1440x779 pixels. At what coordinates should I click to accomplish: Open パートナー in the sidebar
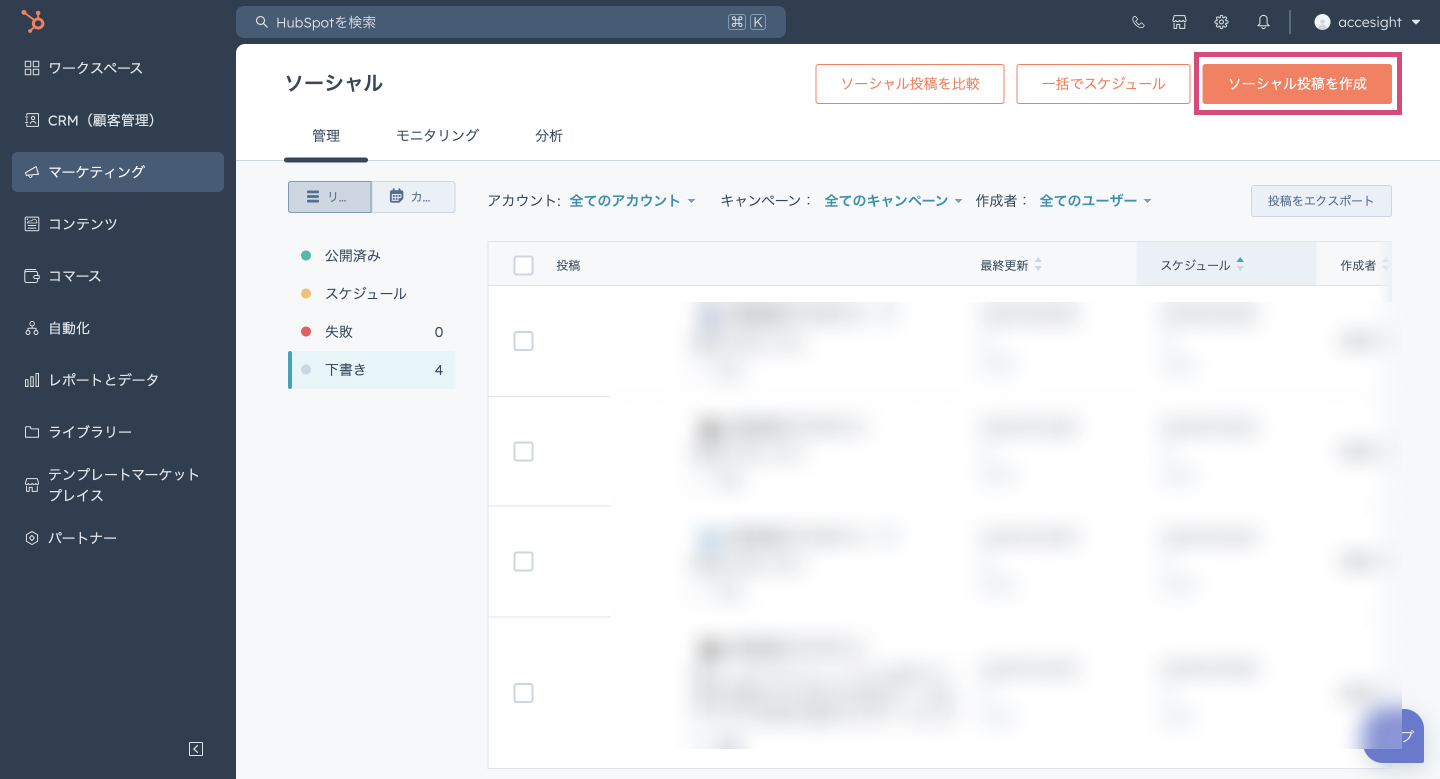118,538
